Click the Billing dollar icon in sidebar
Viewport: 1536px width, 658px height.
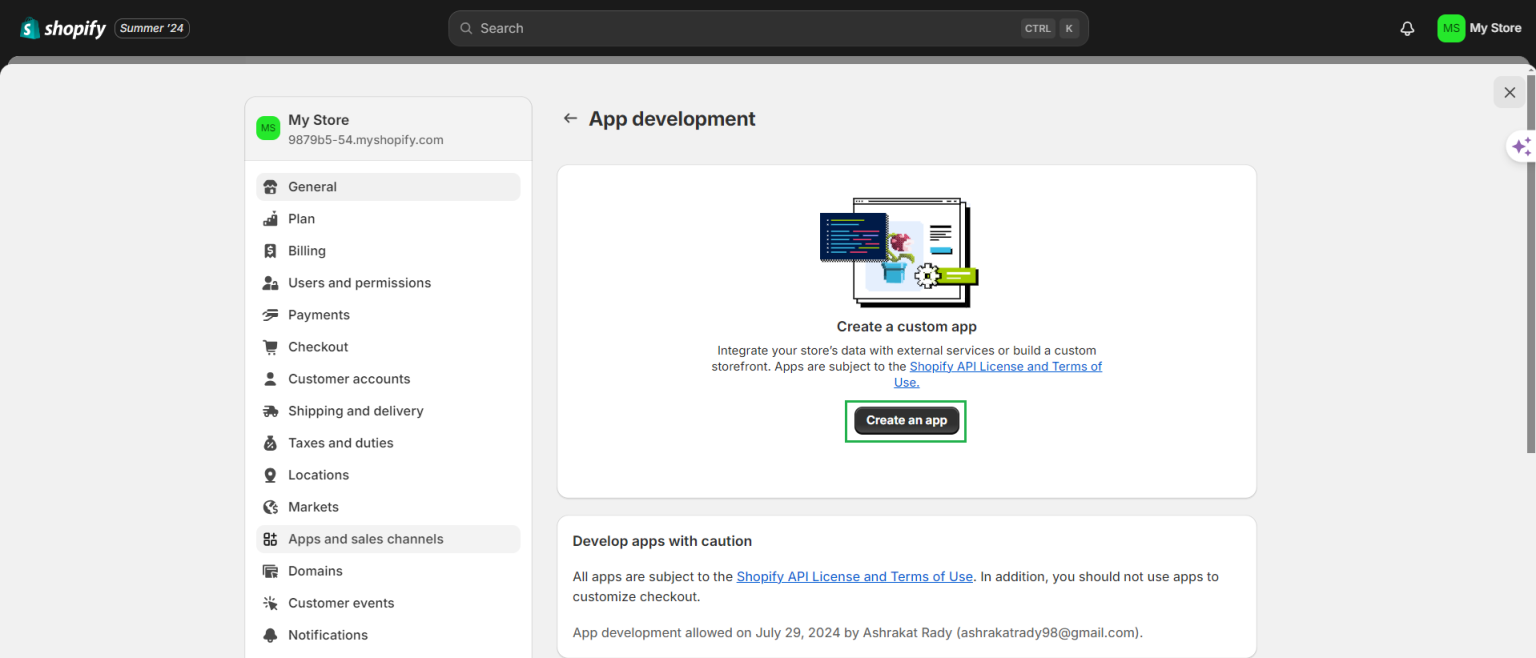click(270, 251)
